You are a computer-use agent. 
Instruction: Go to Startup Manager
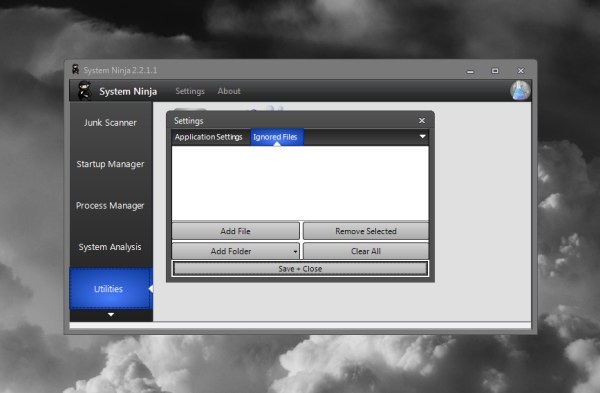tap(110, 164)
